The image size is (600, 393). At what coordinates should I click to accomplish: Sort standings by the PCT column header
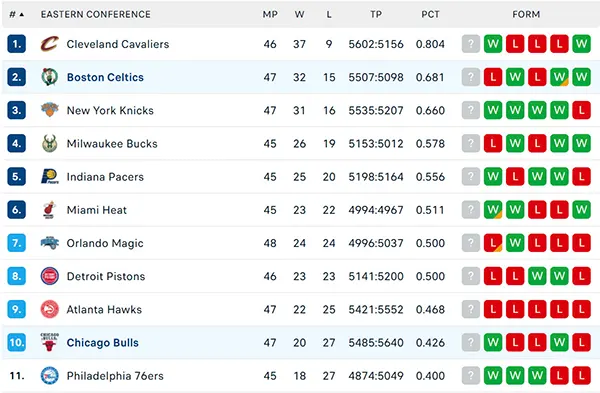point(430,15)
